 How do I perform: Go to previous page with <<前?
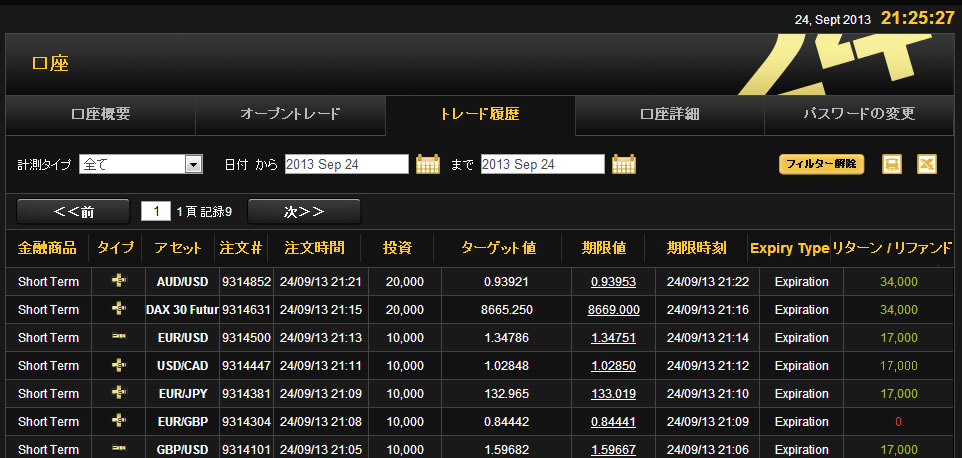(x=73, y=212)
